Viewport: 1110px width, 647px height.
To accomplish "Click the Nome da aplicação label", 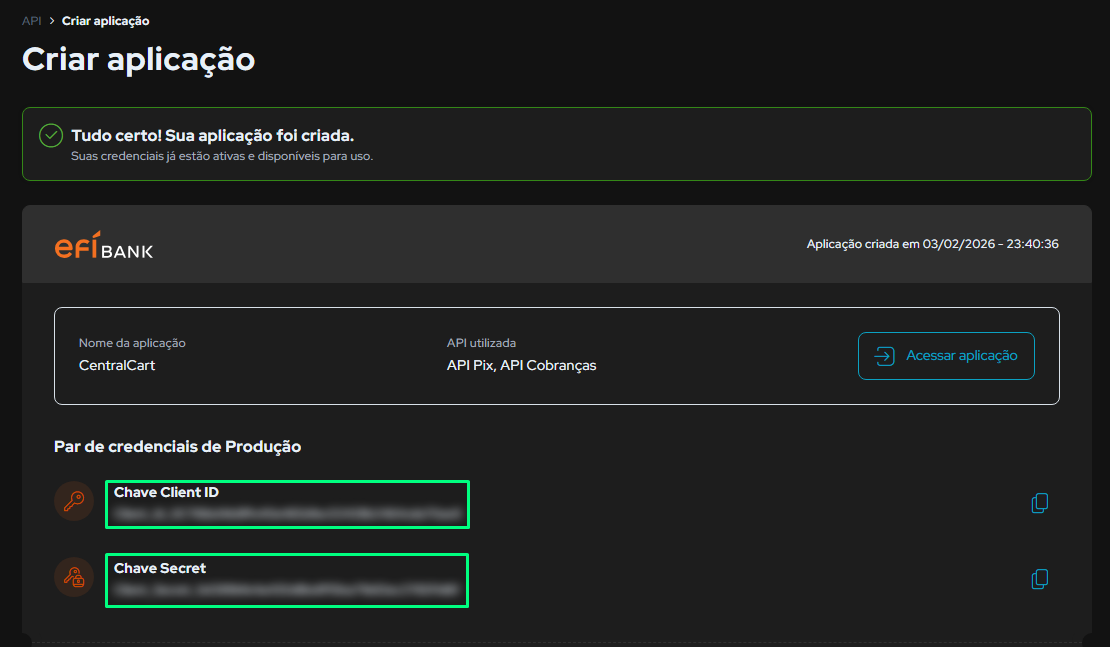I will coord(132,343).
